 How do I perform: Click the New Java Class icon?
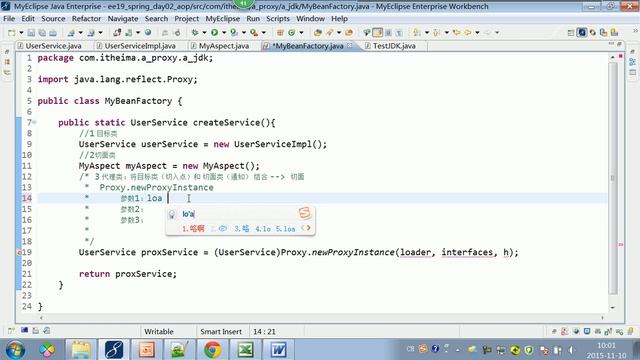click(x=292, y=33)
